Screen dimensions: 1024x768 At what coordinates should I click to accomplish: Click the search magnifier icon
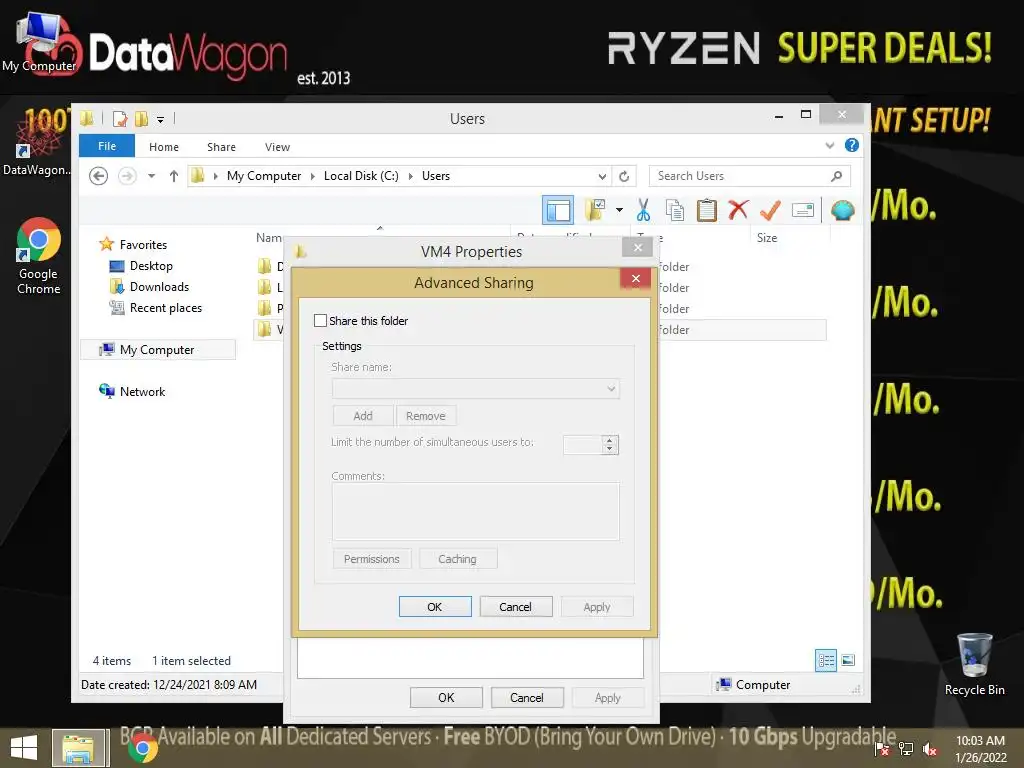837,176
